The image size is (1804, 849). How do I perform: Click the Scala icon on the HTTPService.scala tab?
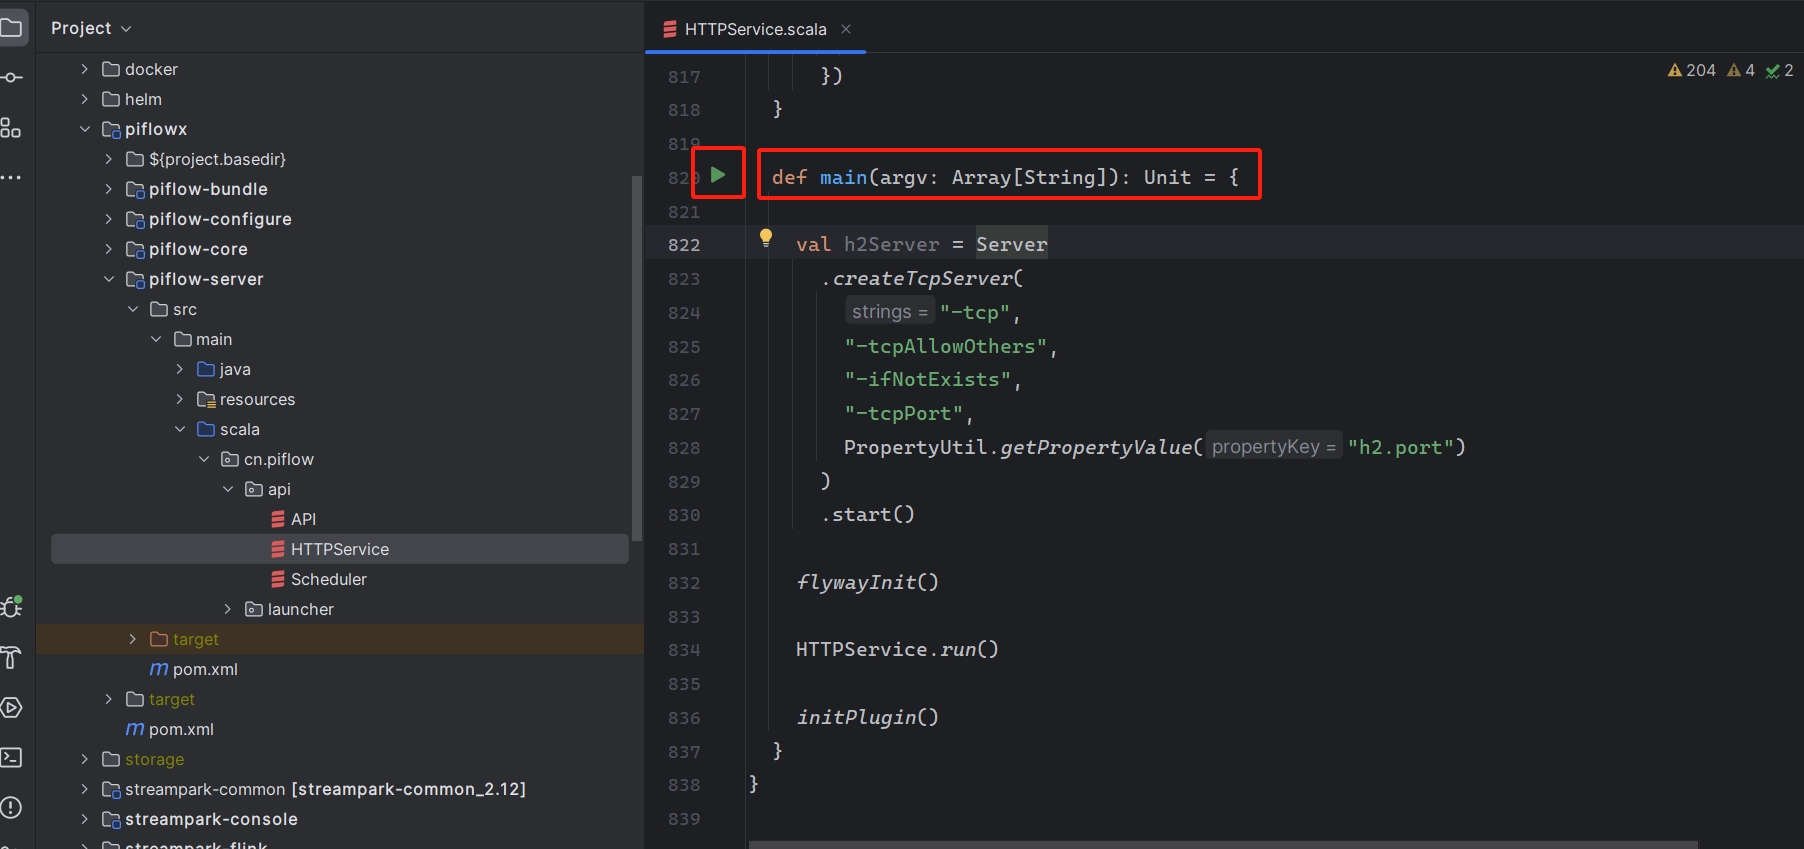[670, 29]
